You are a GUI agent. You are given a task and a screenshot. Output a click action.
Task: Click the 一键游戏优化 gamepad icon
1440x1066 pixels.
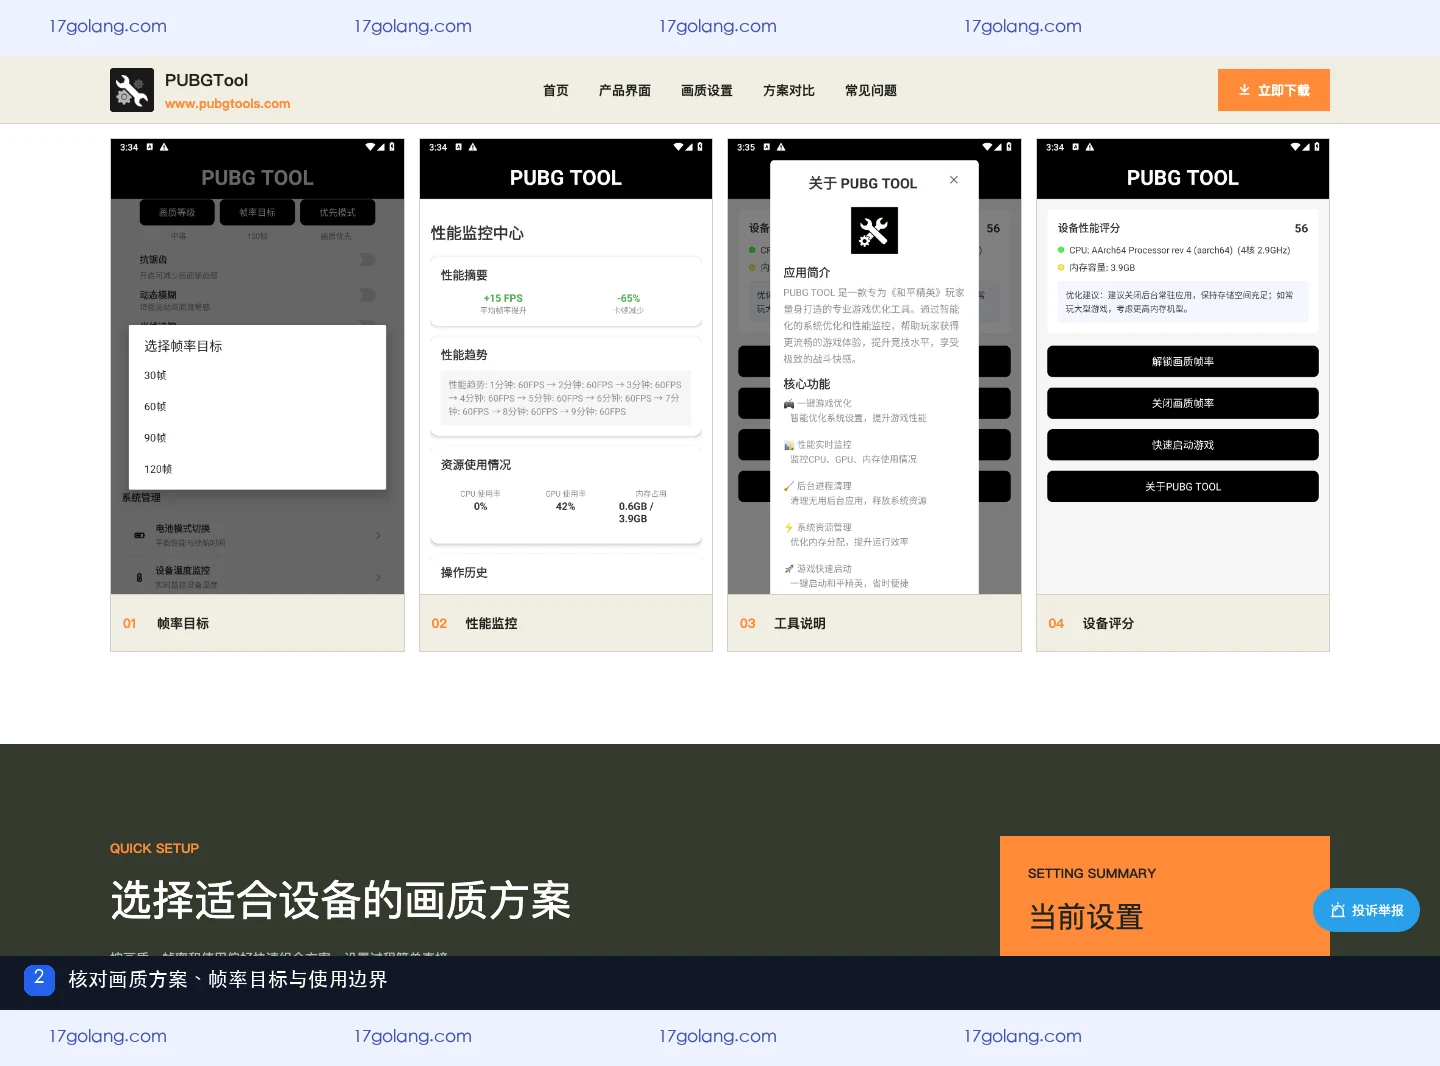click(x=789, y=404)
